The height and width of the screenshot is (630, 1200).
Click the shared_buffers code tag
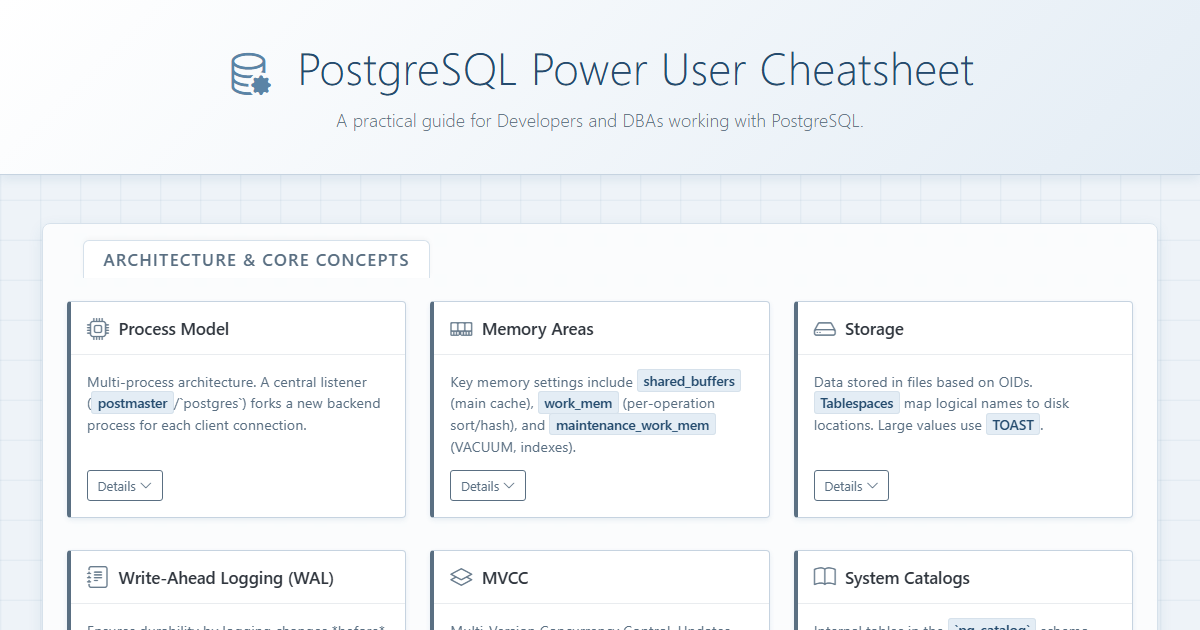[689, 382]
